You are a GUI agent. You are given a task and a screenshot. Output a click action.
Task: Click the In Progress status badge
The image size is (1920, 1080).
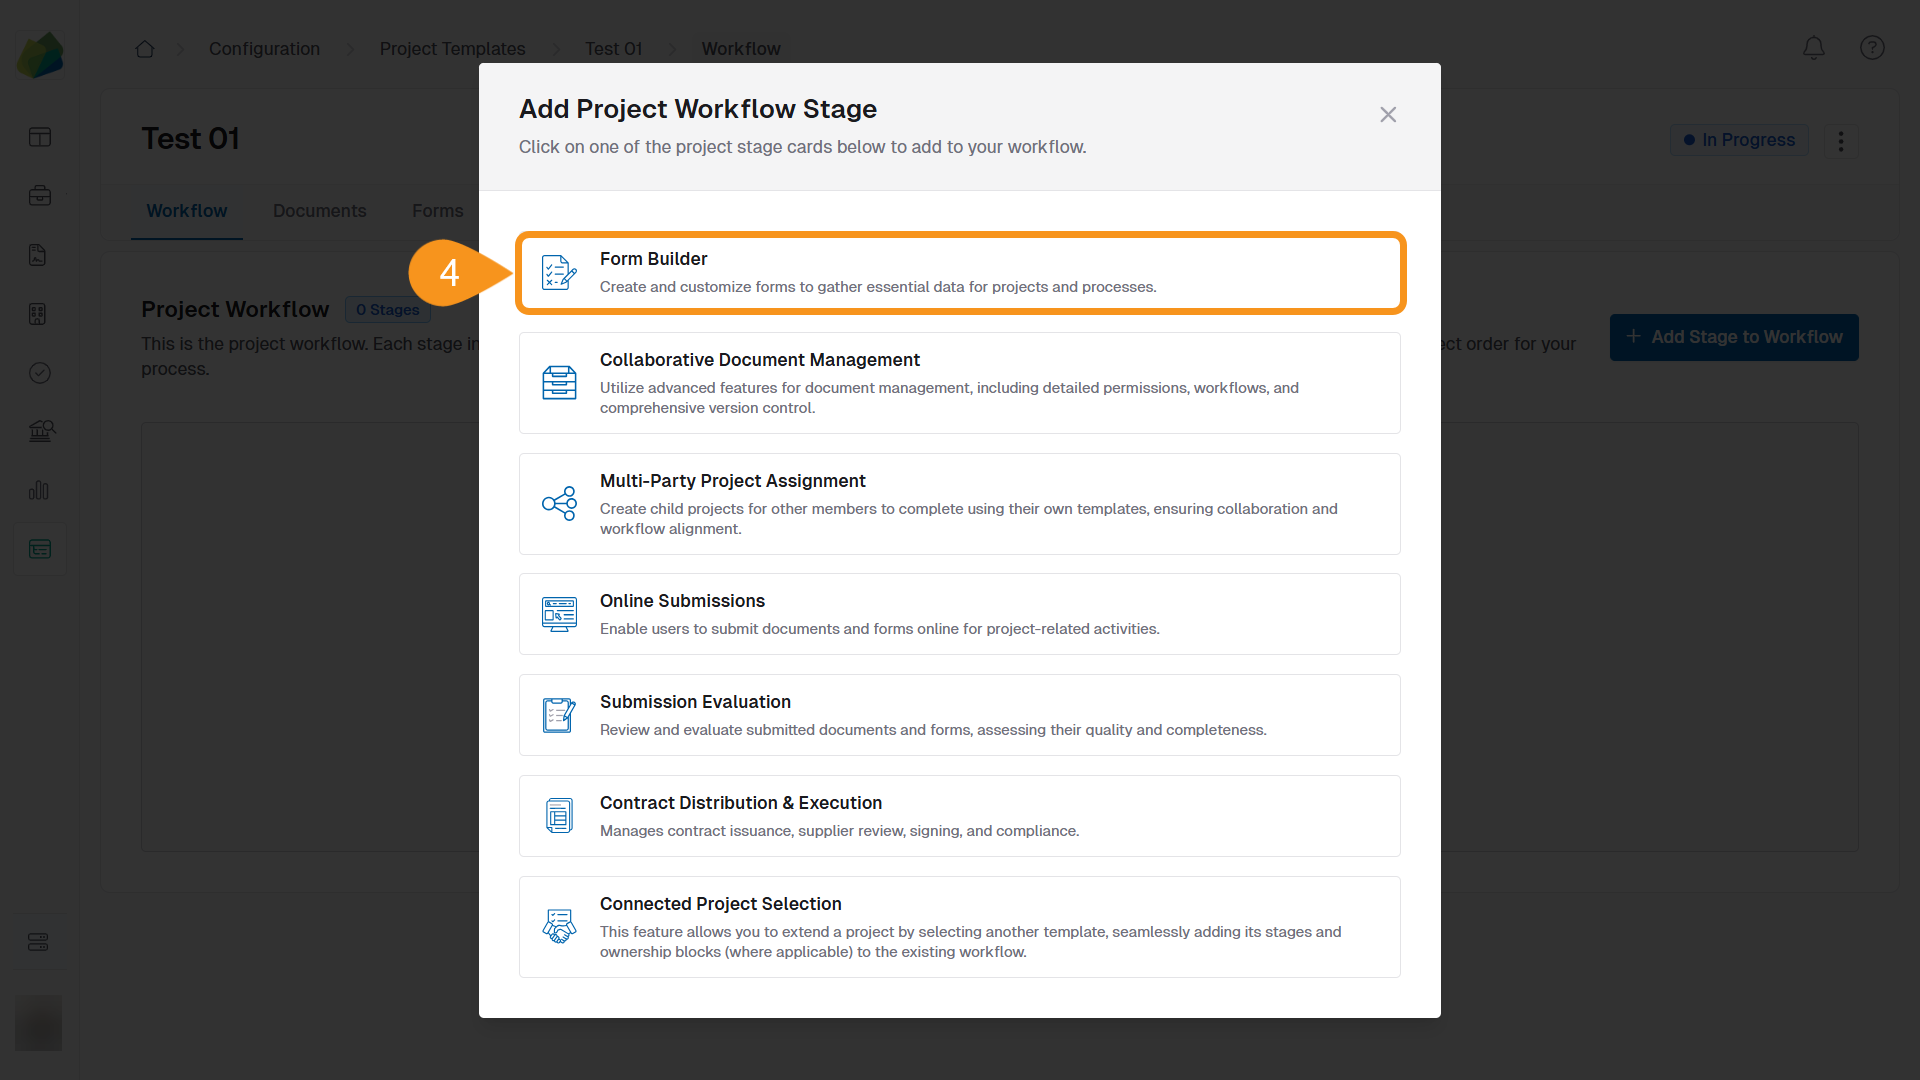1739,140
